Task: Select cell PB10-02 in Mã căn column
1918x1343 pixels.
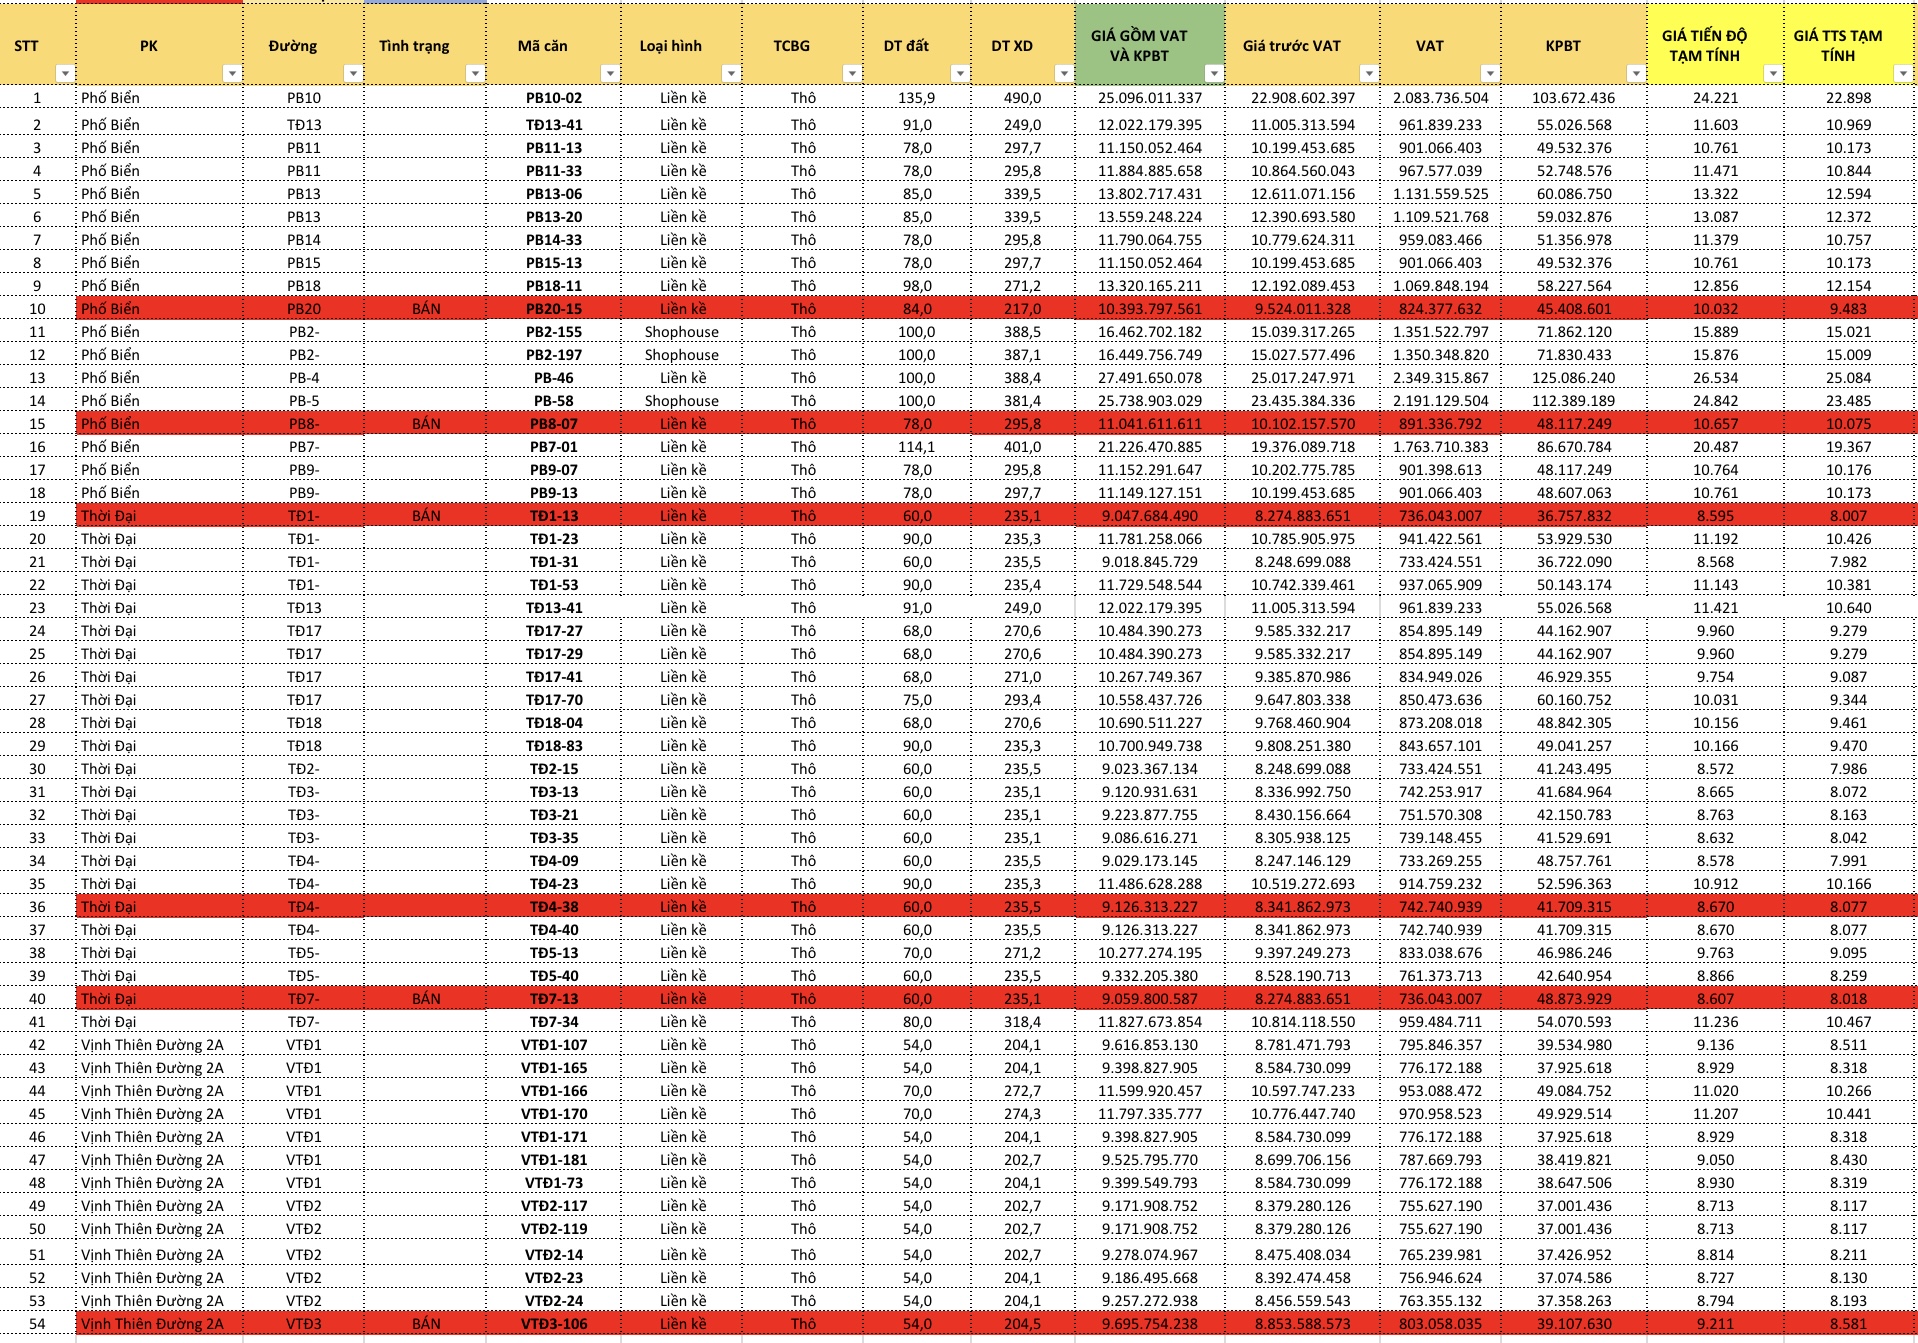Action: coord(554,98)
